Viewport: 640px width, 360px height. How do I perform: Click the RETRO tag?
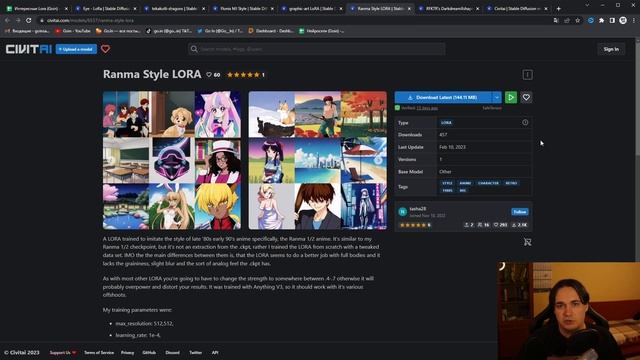[x=511, y=183]
